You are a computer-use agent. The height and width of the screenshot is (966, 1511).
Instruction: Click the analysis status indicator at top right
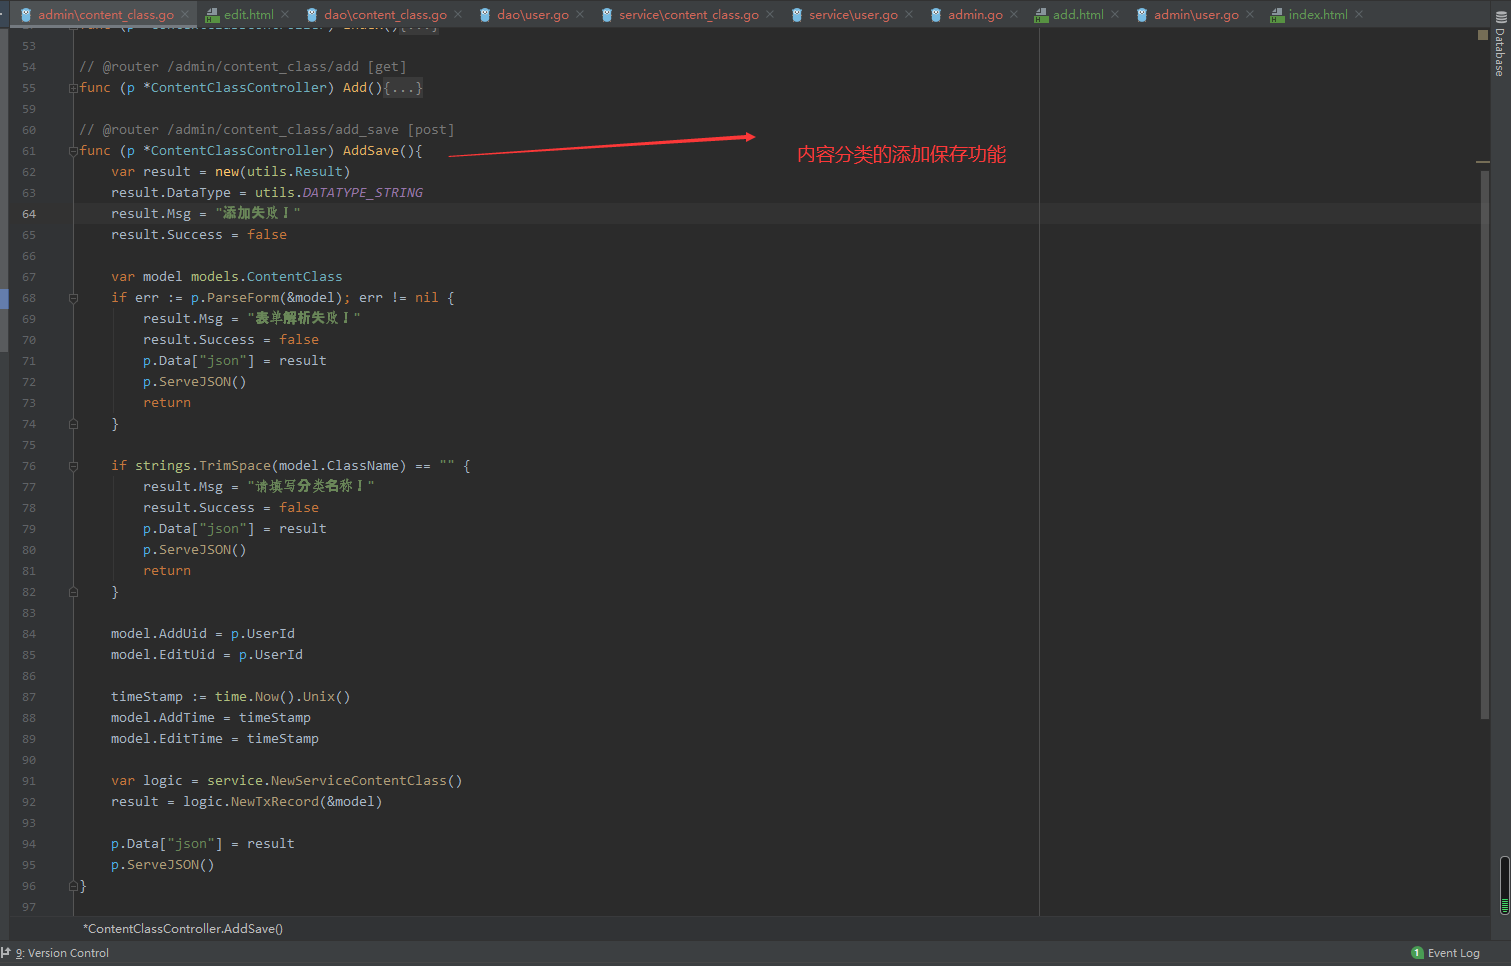tap(1483, 35)
